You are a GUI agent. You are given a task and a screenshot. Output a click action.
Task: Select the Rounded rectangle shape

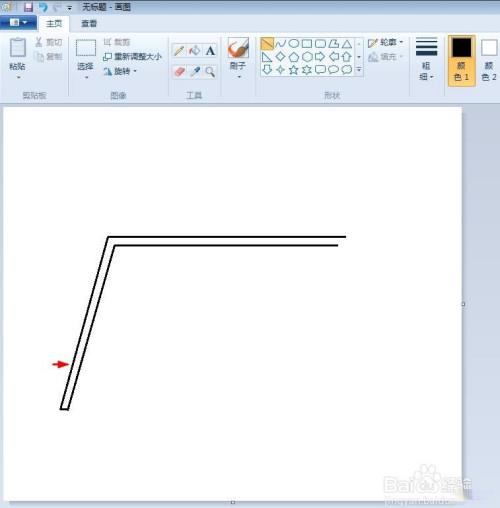320,44
